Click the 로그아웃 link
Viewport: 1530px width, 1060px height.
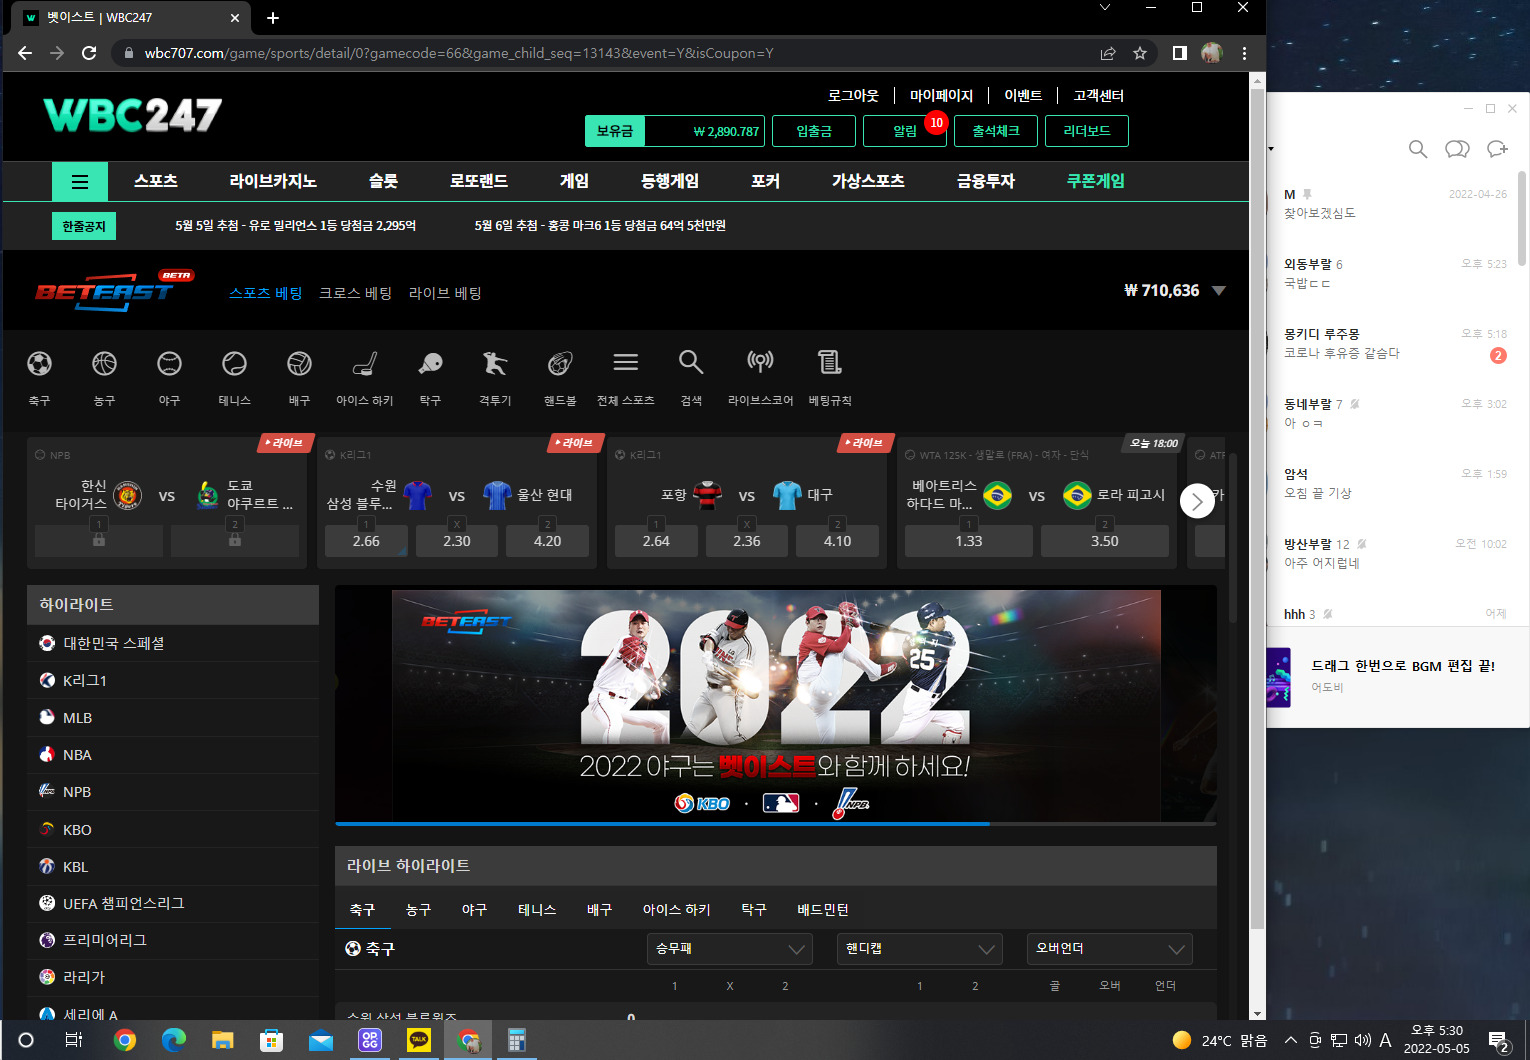point(853,96)
